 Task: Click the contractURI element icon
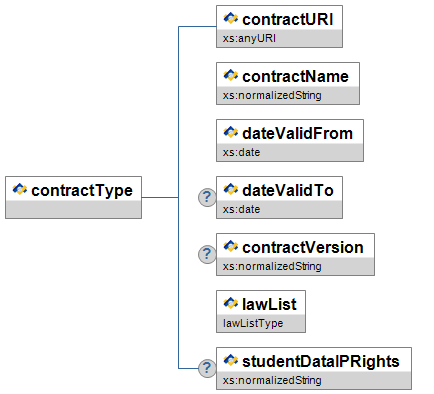(231, 18)
